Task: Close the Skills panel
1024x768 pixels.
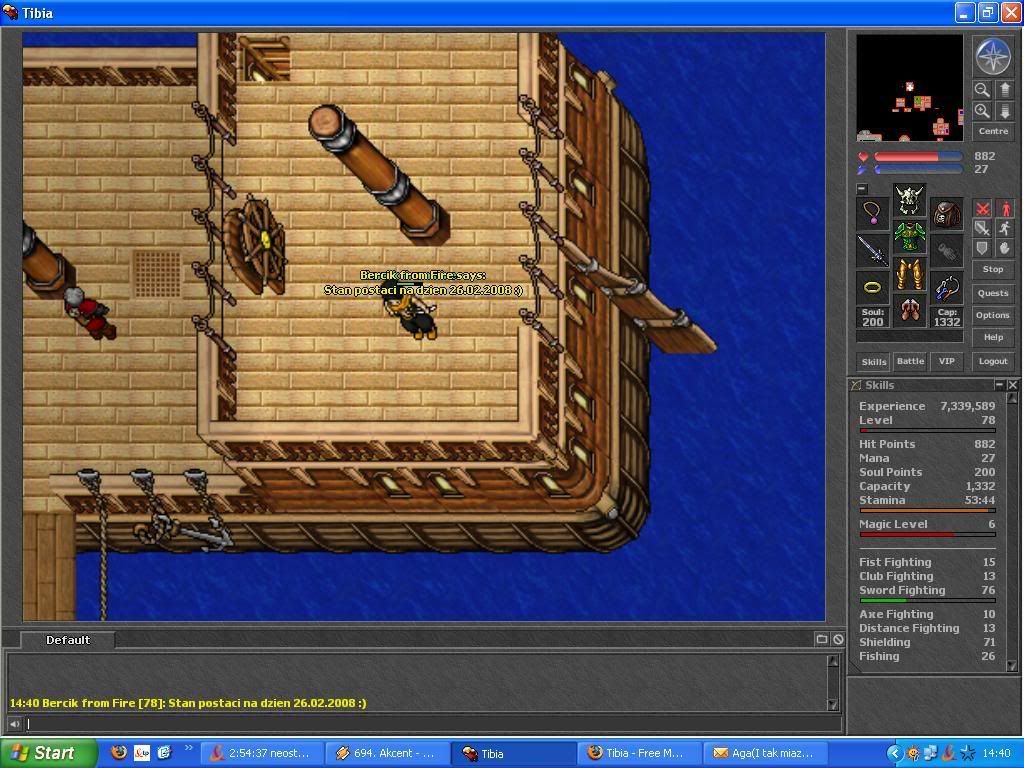Action: [1012, 385]
